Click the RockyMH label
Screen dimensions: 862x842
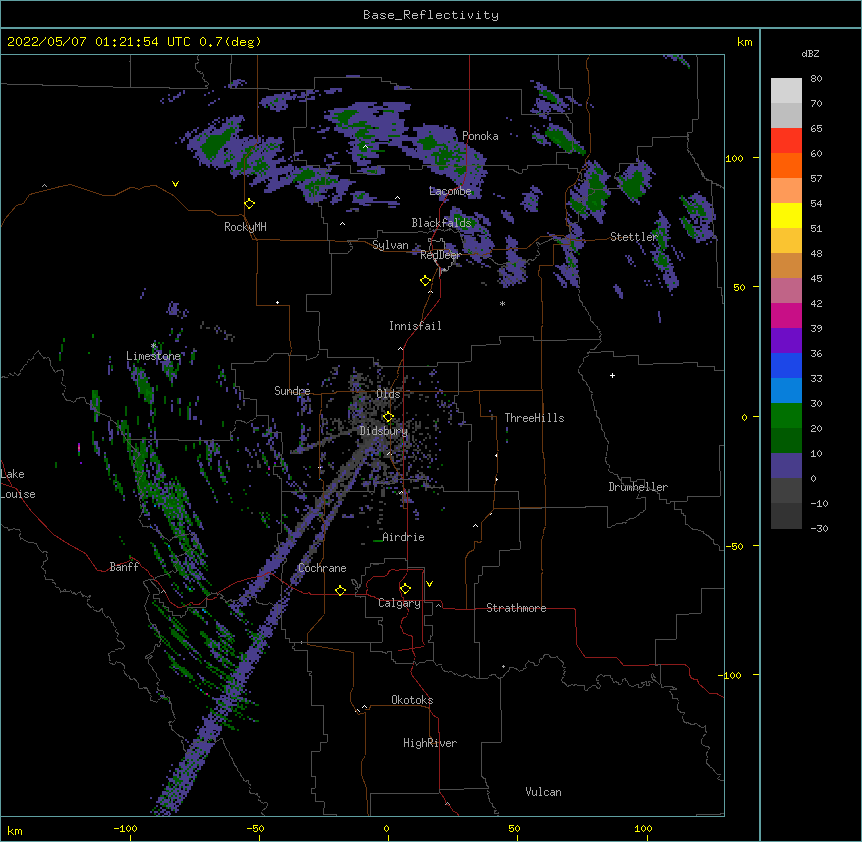click(x=245, y=227)
